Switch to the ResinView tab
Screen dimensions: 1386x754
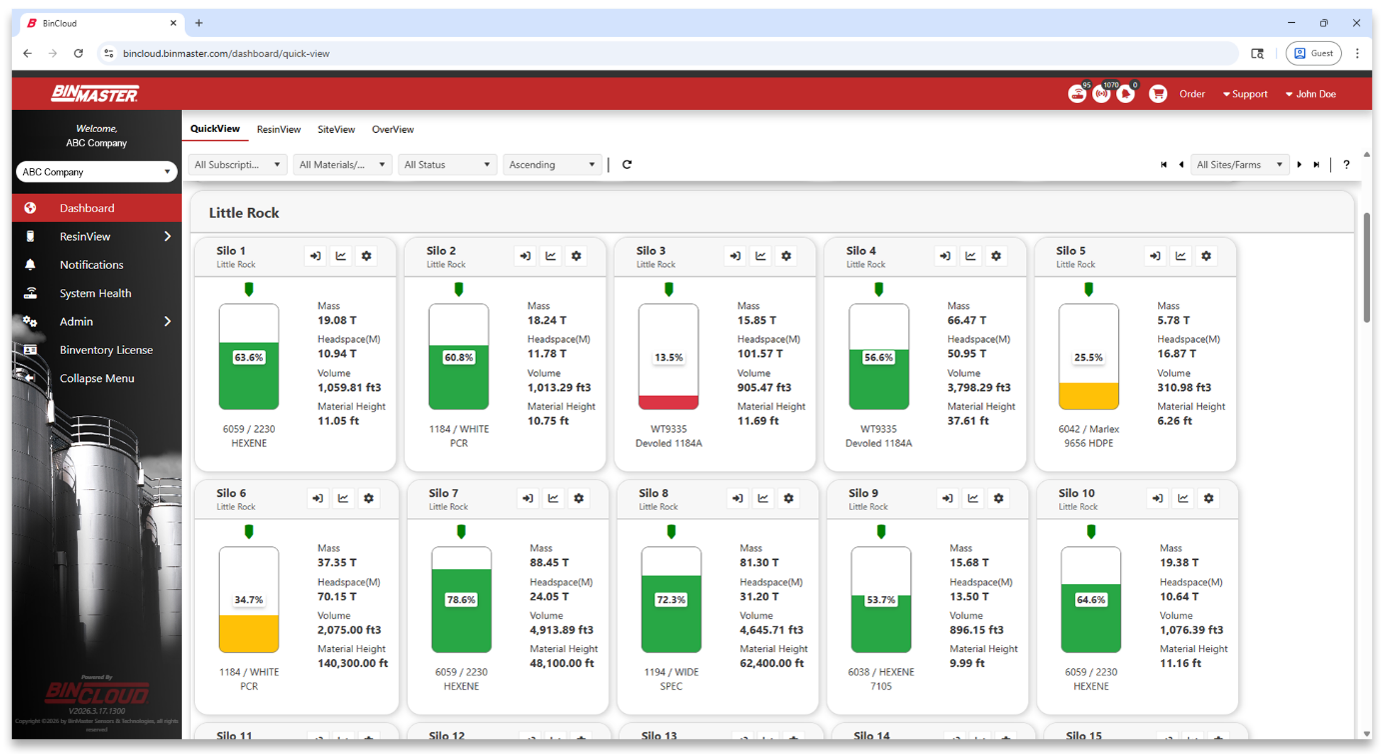(279, 130)
